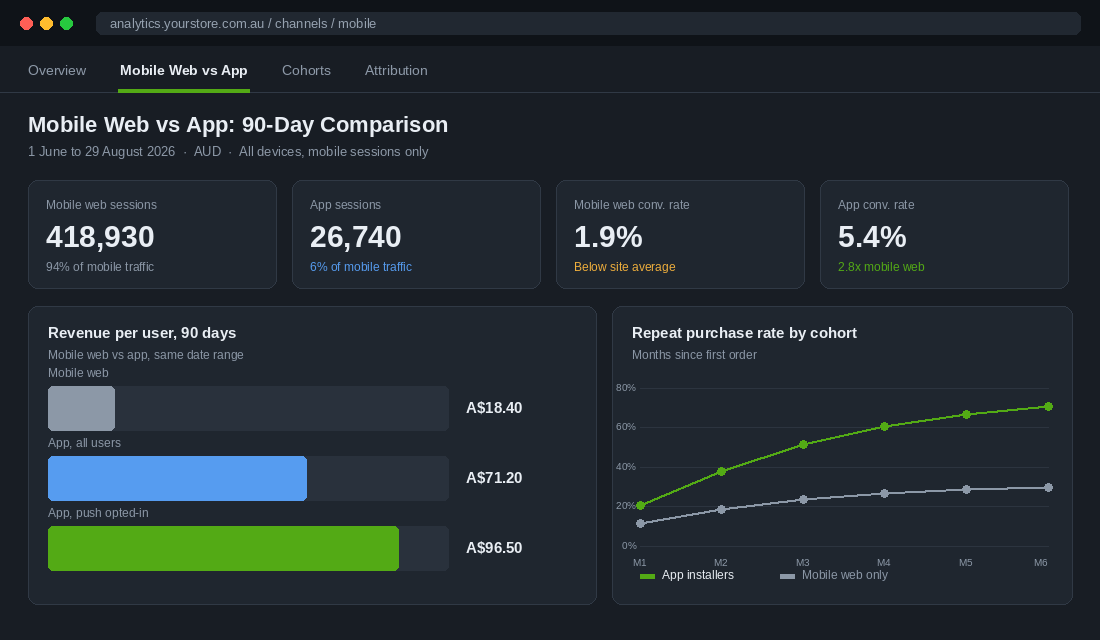This screenshot has height=640, width=1100.
Task: Click the Mobile web only M5 data point
Action: click(x=967, y=489)
